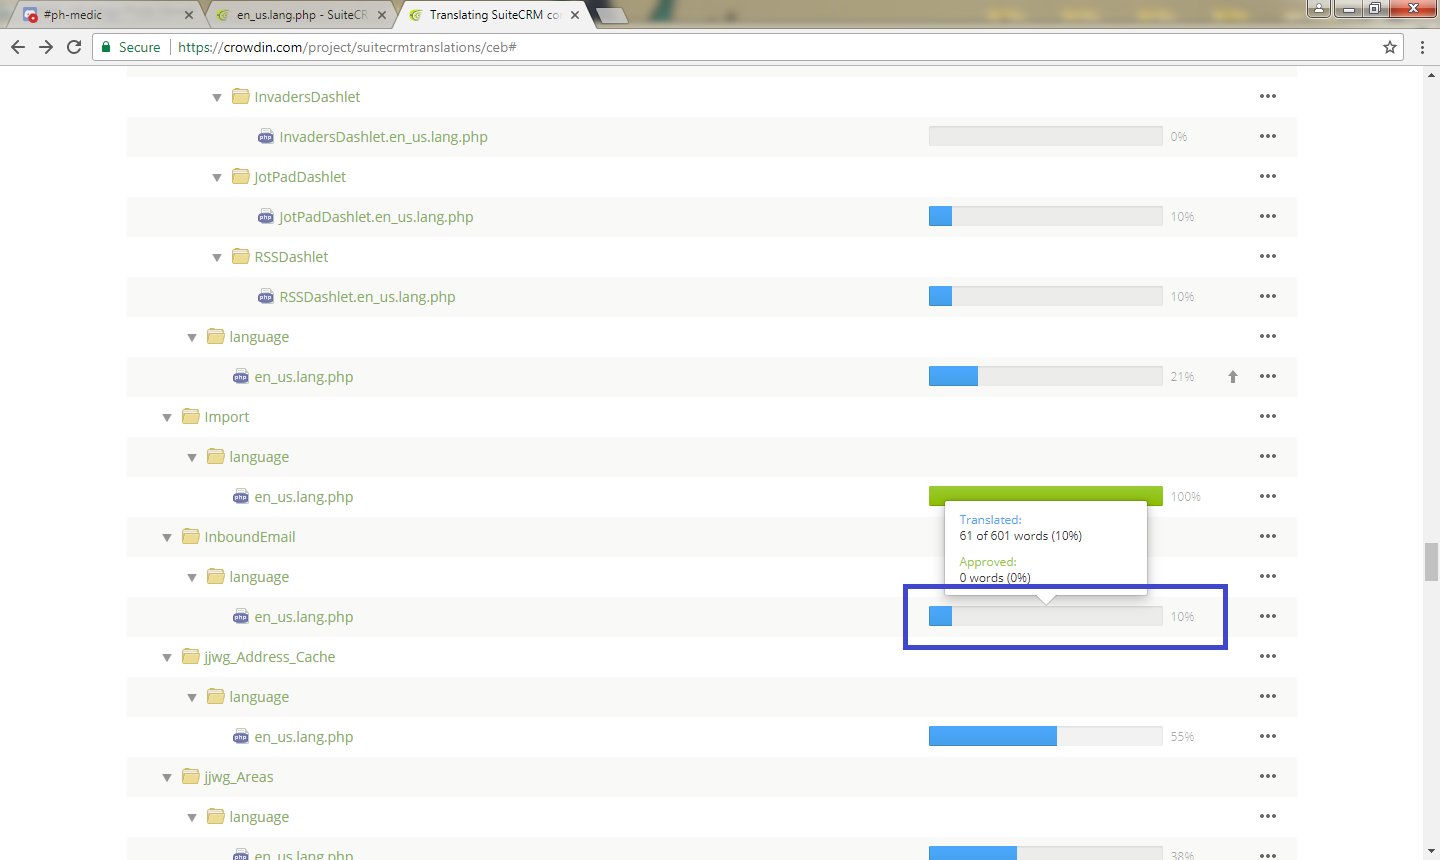Open JotPadDashlet.en_us.lang.php file
The width and height of the screenshot is (1440, 860).
click(x=377, y=217)
